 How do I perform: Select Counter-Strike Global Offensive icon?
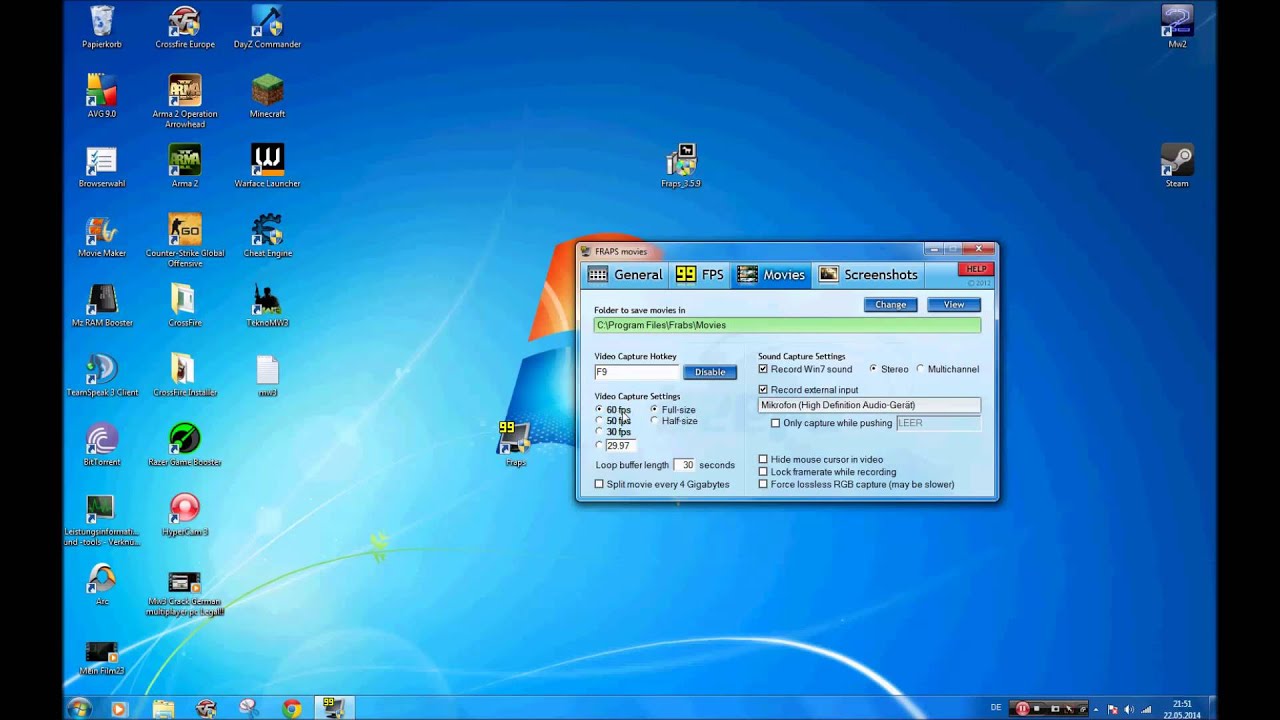[x=185, y=242]
